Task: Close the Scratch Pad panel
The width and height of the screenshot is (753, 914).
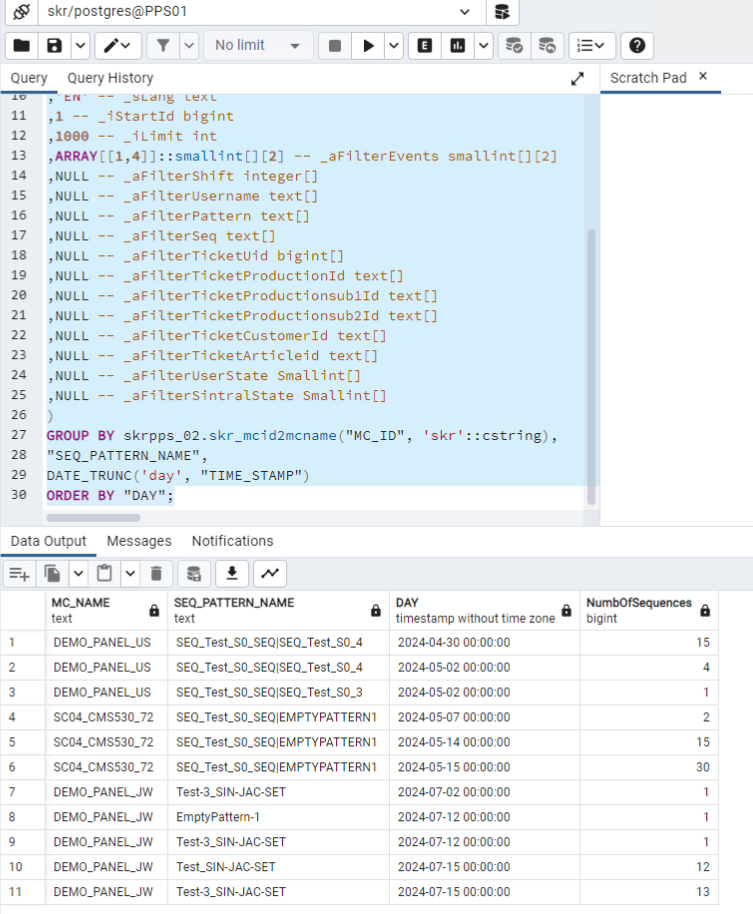Action: coord(703,76)
